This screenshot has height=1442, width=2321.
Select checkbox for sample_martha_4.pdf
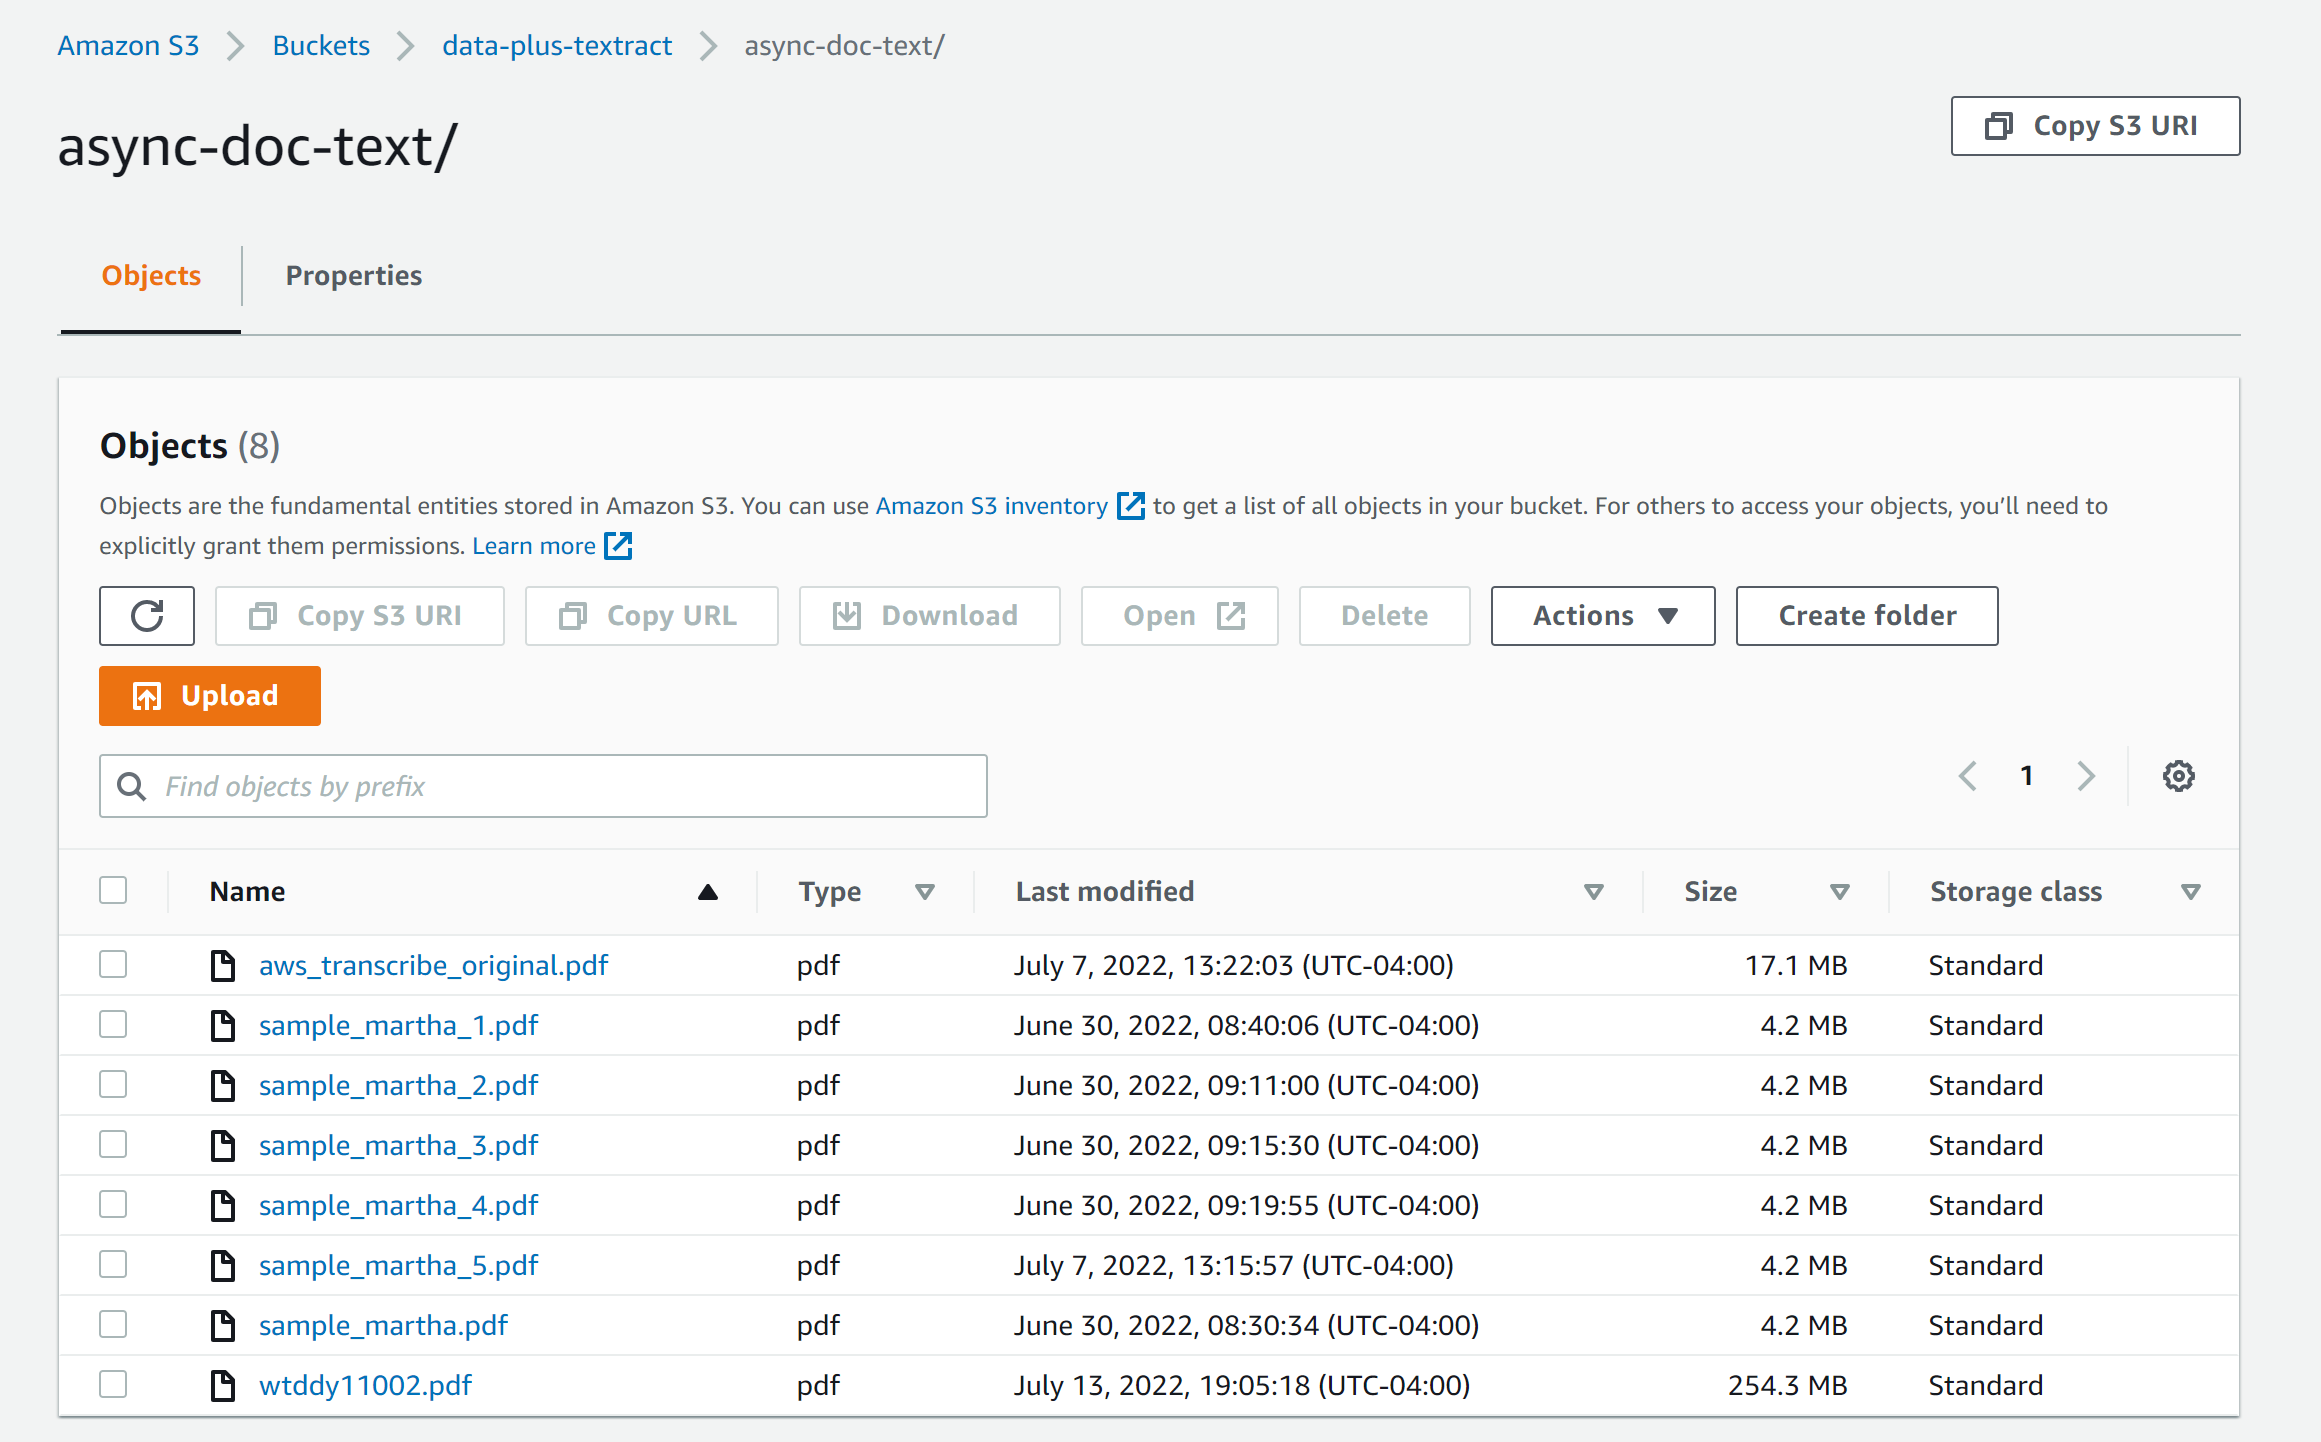113,1204
